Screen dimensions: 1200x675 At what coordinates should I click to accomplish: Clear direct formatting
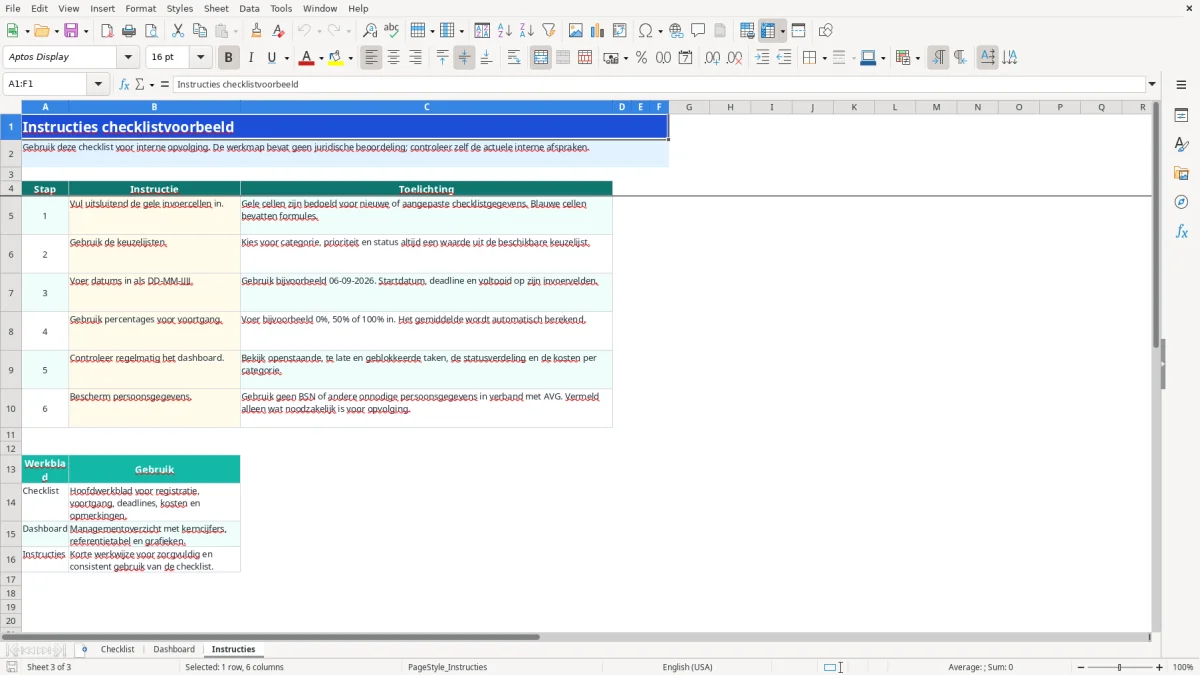point(279,31)
